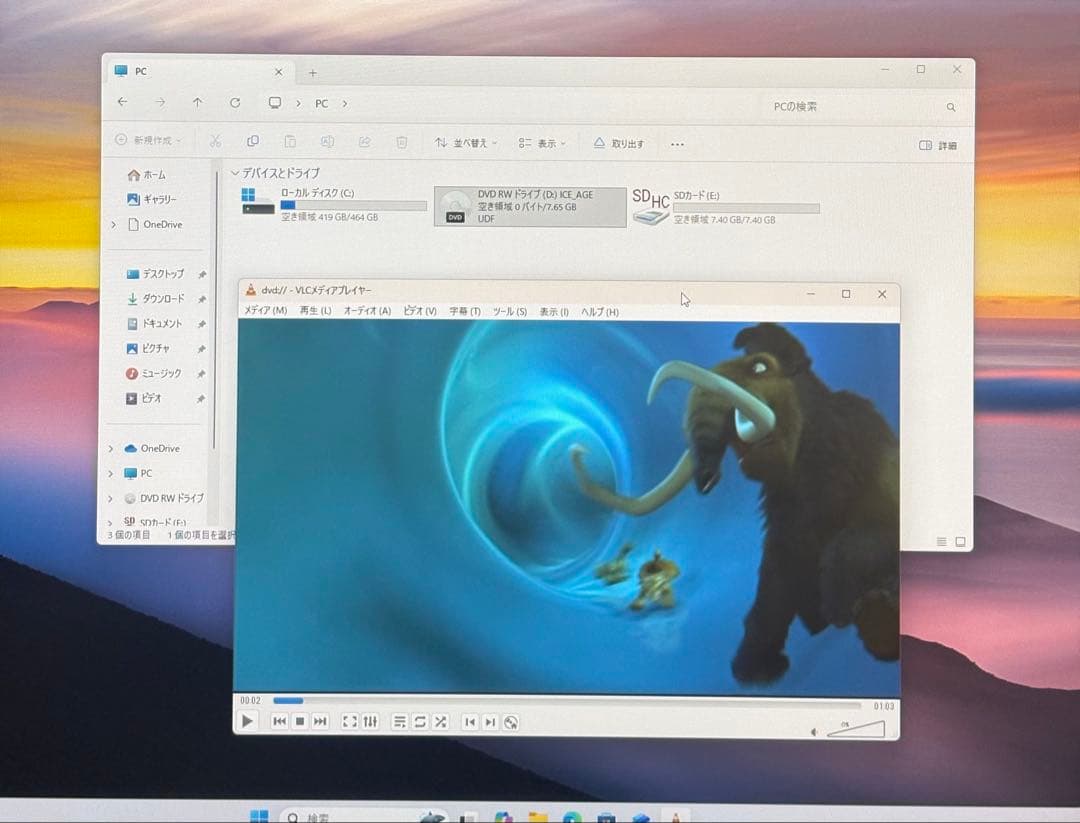
Task: Click the Delete icon in Explorer's toolbar
Action: tap(401, 143)
